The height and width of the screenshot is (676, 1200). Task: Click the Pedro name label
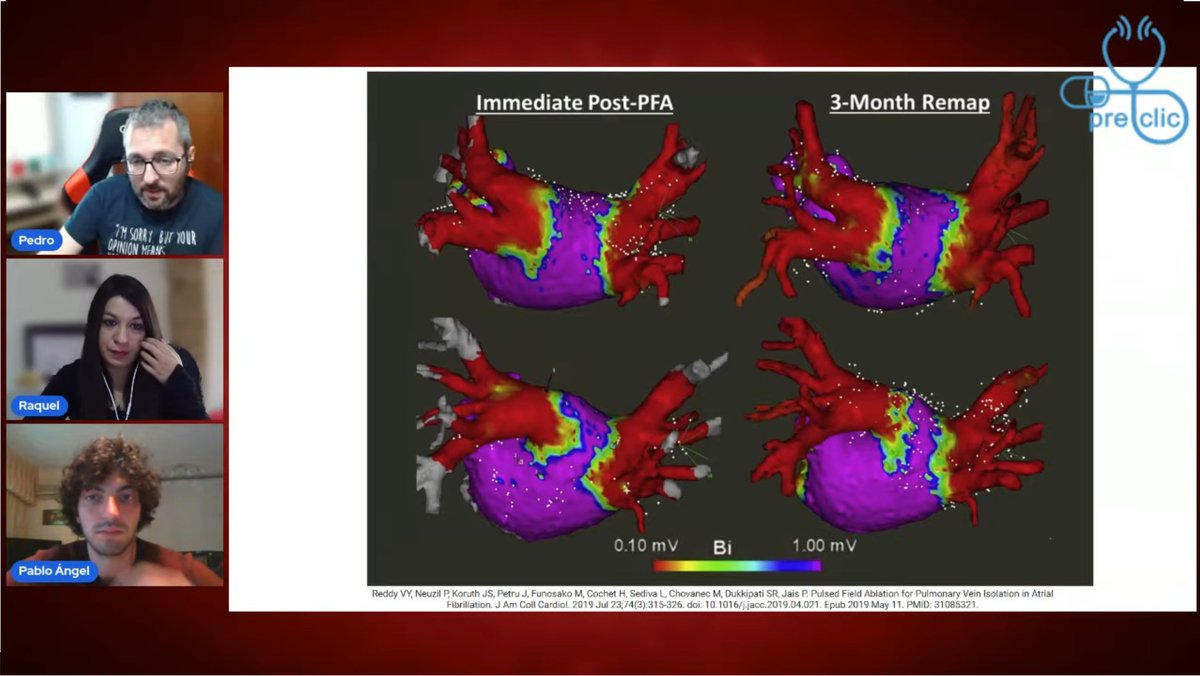[36, 241]
